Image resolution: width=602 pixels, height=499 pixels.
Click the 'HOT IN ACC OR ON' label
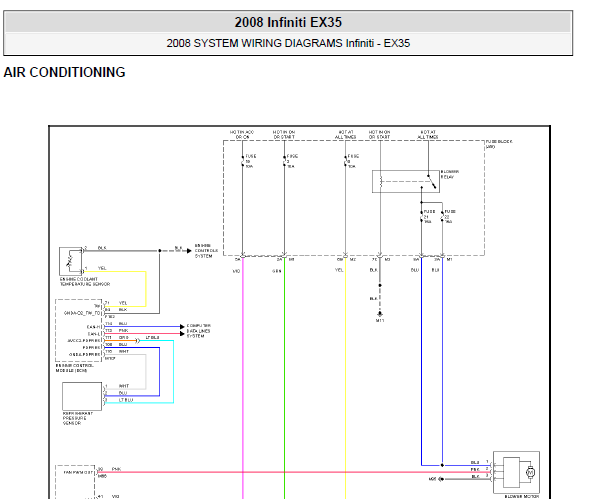[x=242, y=134]
